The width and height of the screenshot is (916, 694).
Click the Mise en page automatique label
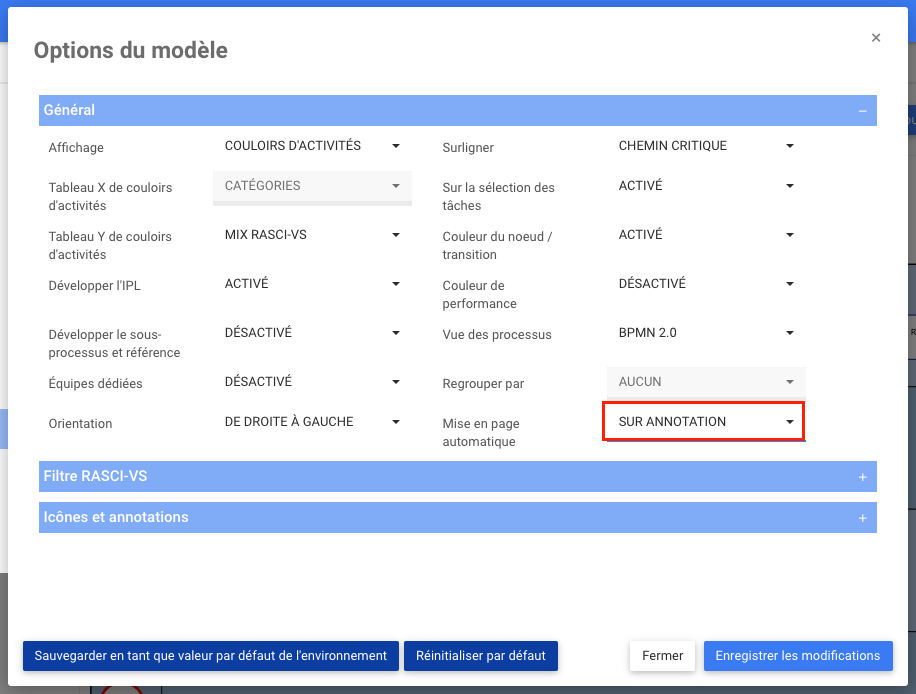[481, 432]
